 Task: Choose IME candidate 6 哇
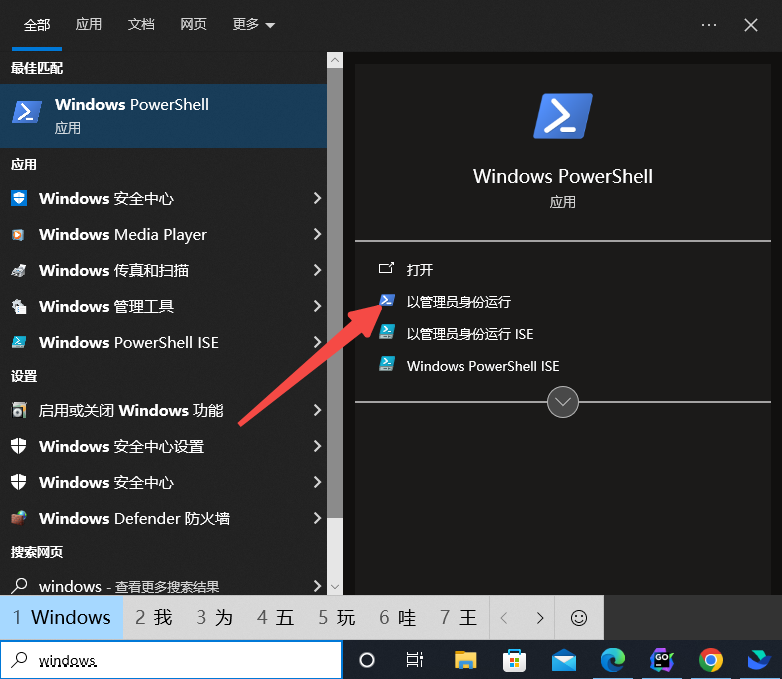coord(397,618)
